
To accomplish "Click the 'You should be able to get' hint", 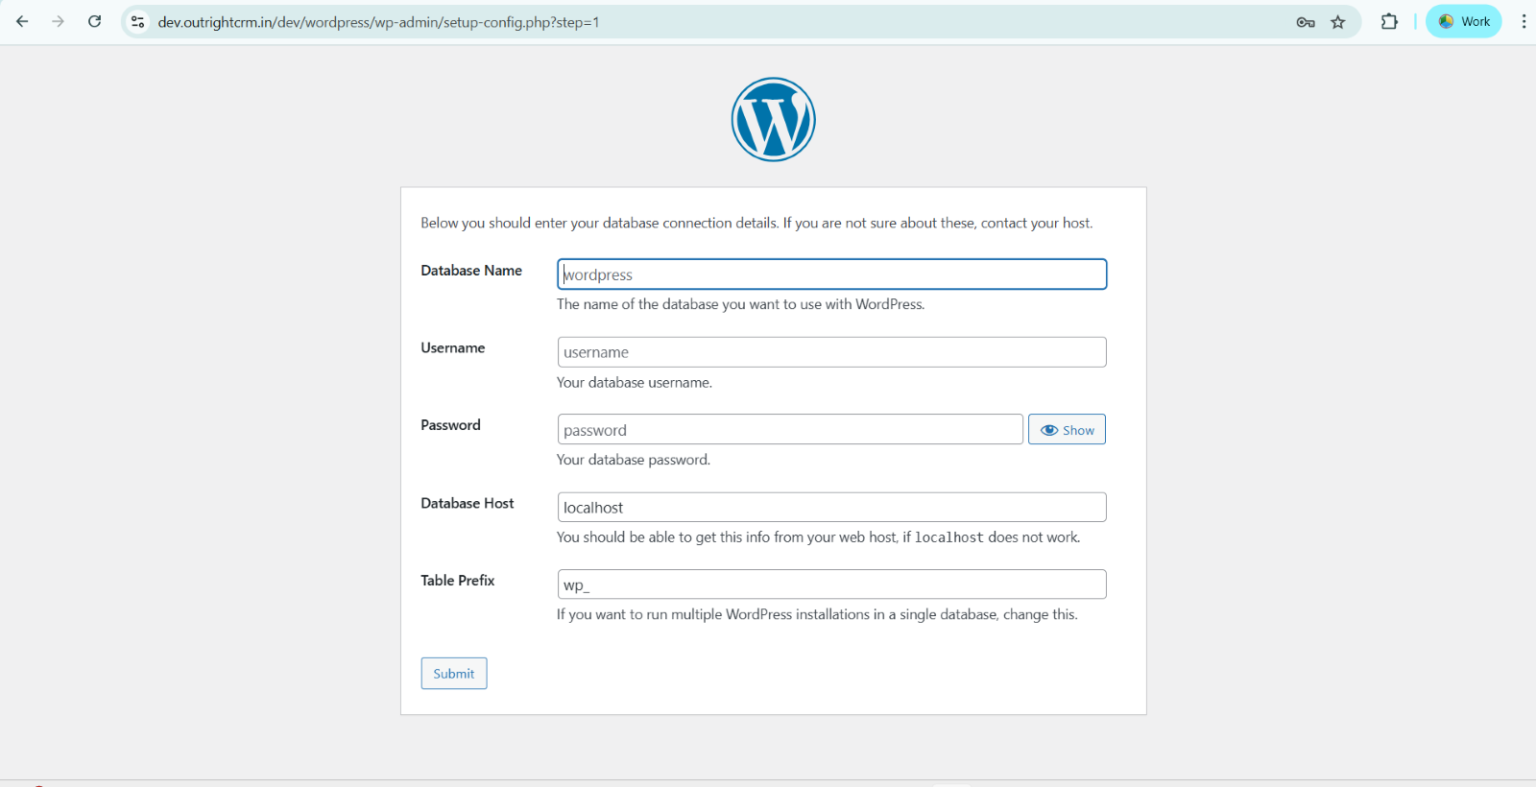I will click(x=819, y=537).
